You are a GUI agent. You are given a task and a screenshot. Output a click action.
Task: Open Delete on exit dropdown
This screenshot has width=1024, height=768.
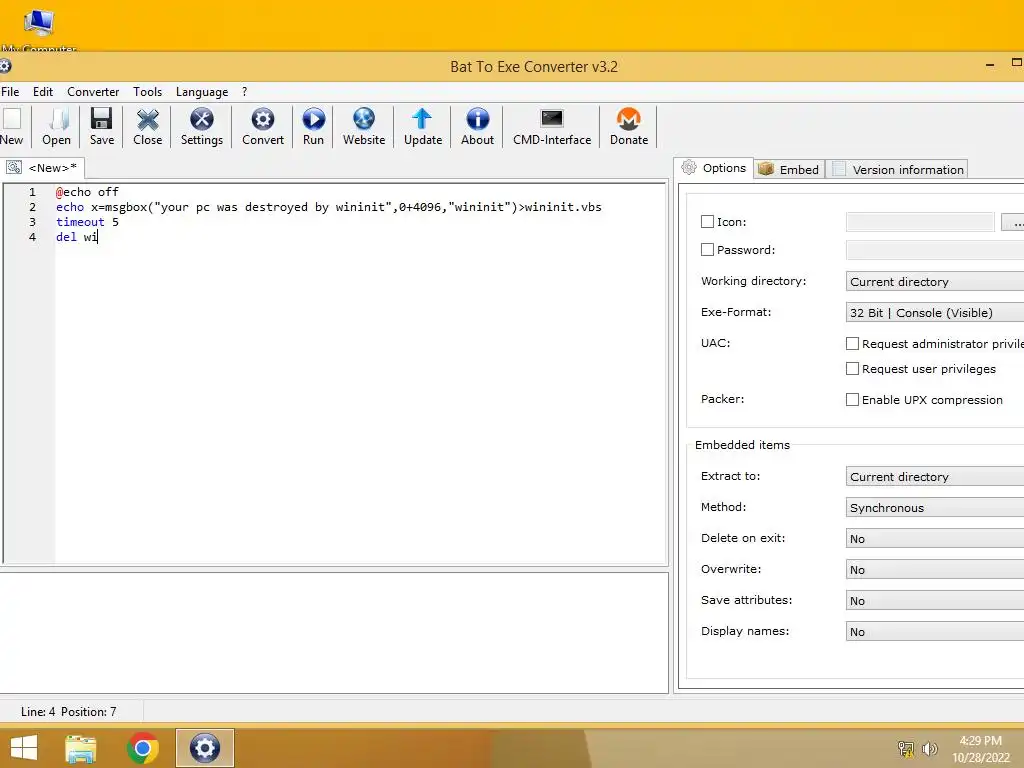point(935,539)
